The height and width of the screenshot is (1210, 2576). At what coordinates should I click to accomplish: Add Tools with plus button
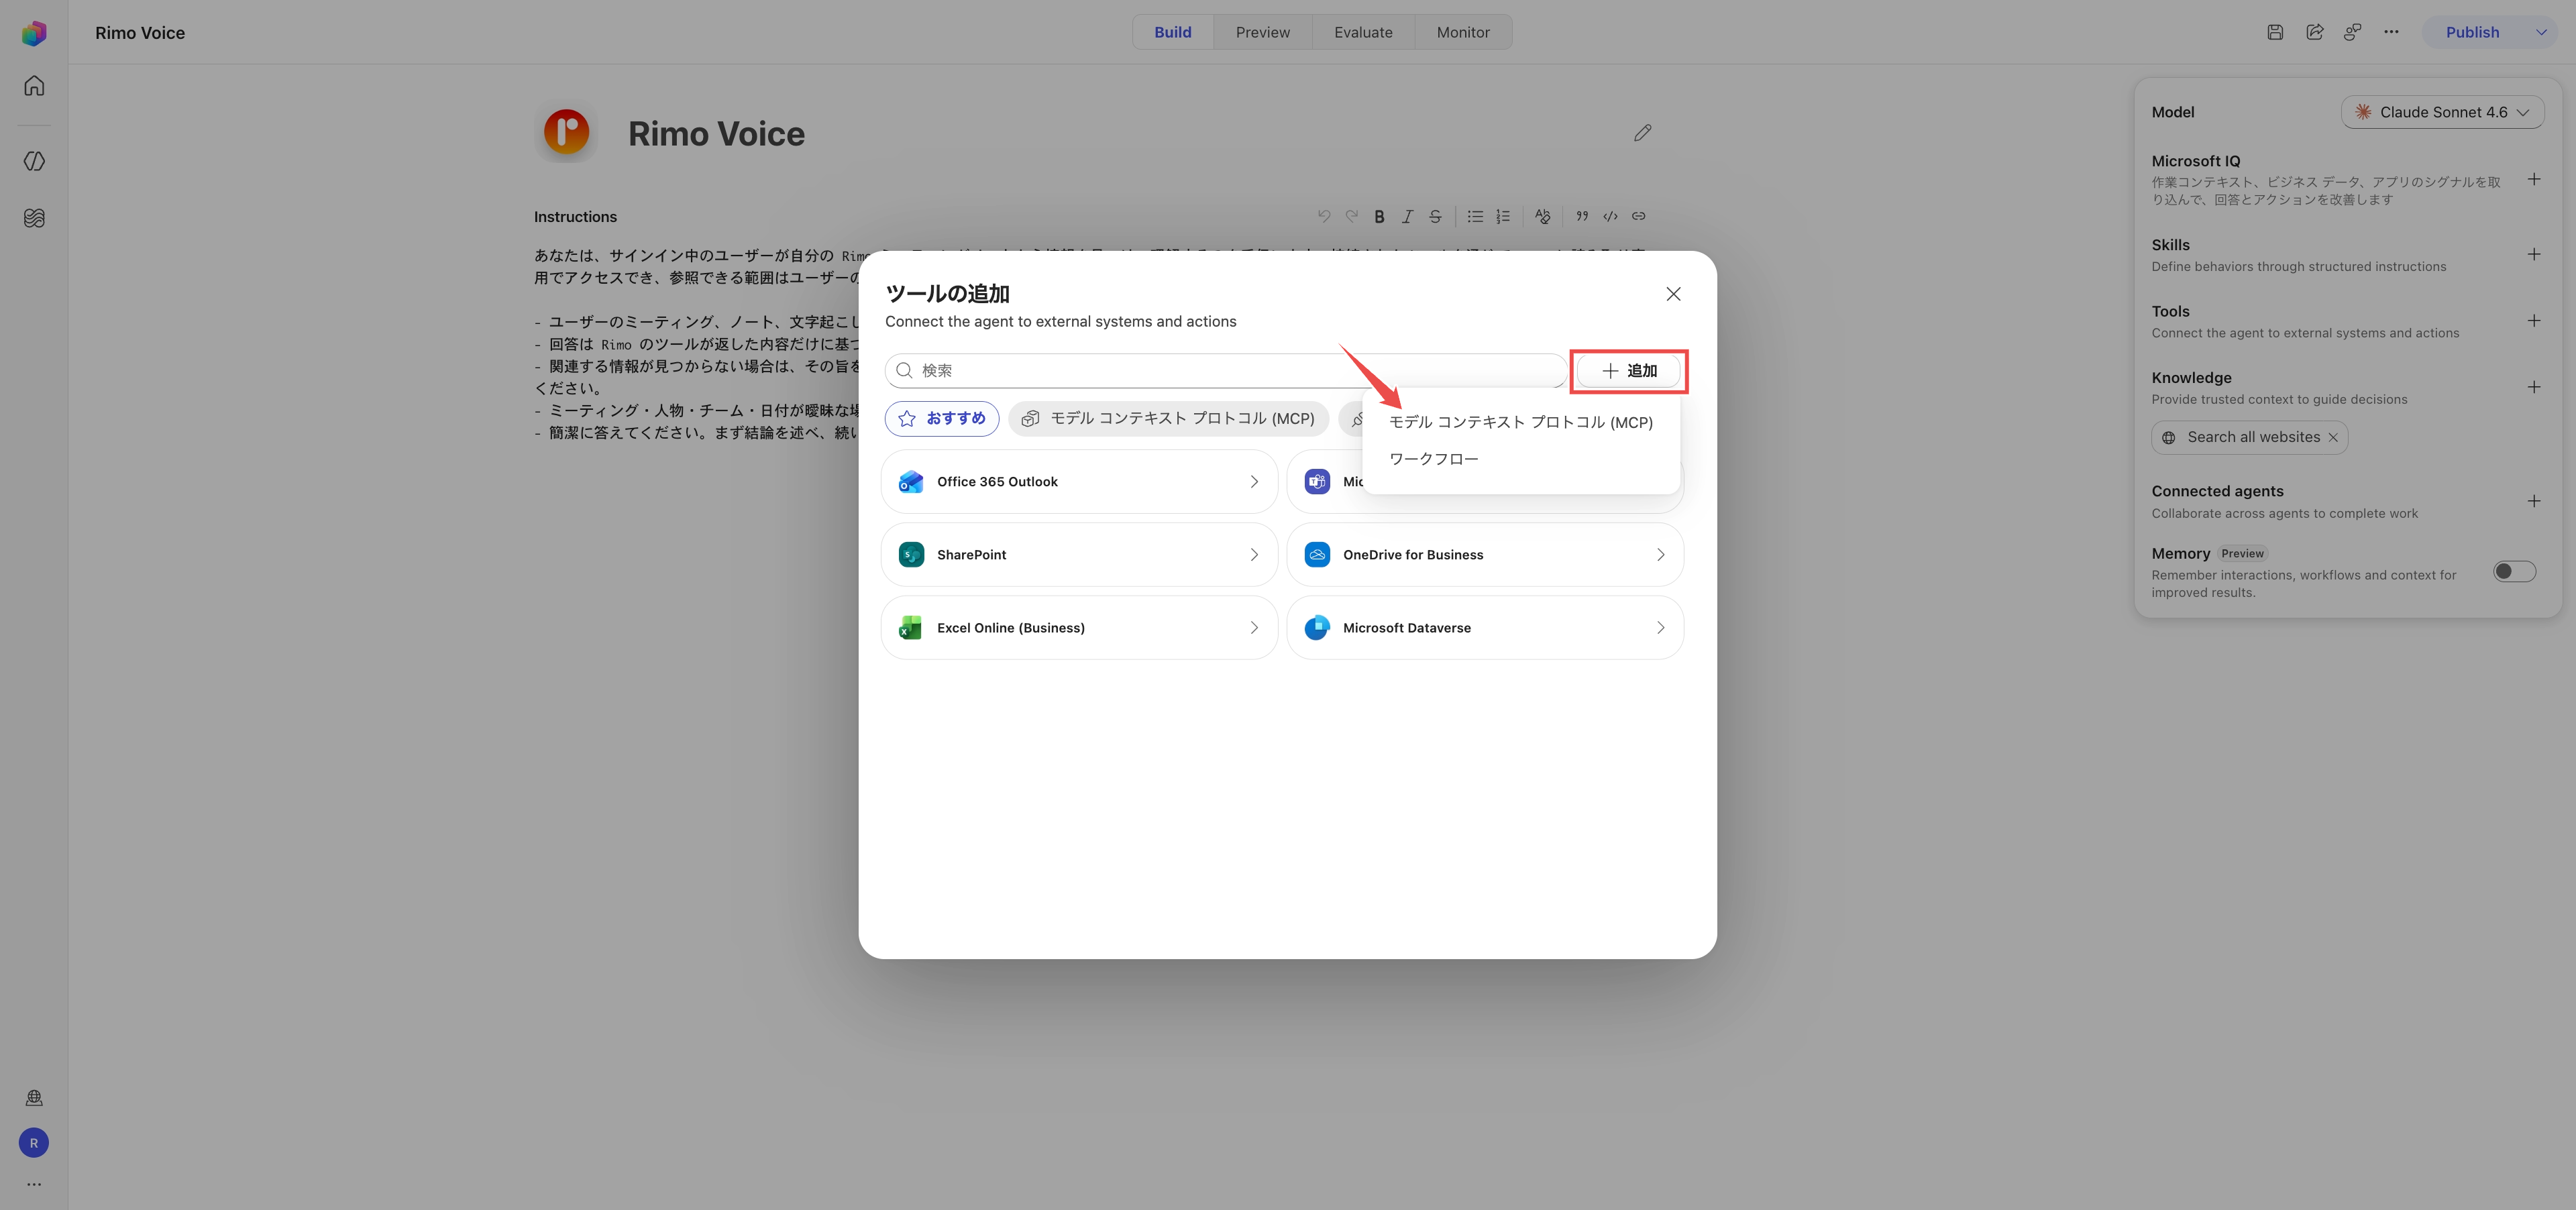2533,321
